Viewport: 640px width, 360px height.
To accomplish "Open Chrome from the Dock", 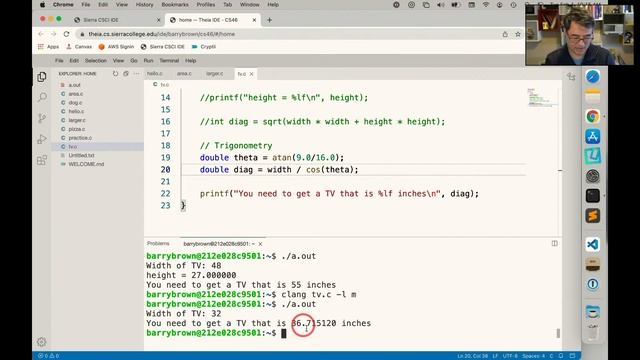I will [x=593, y=116].
